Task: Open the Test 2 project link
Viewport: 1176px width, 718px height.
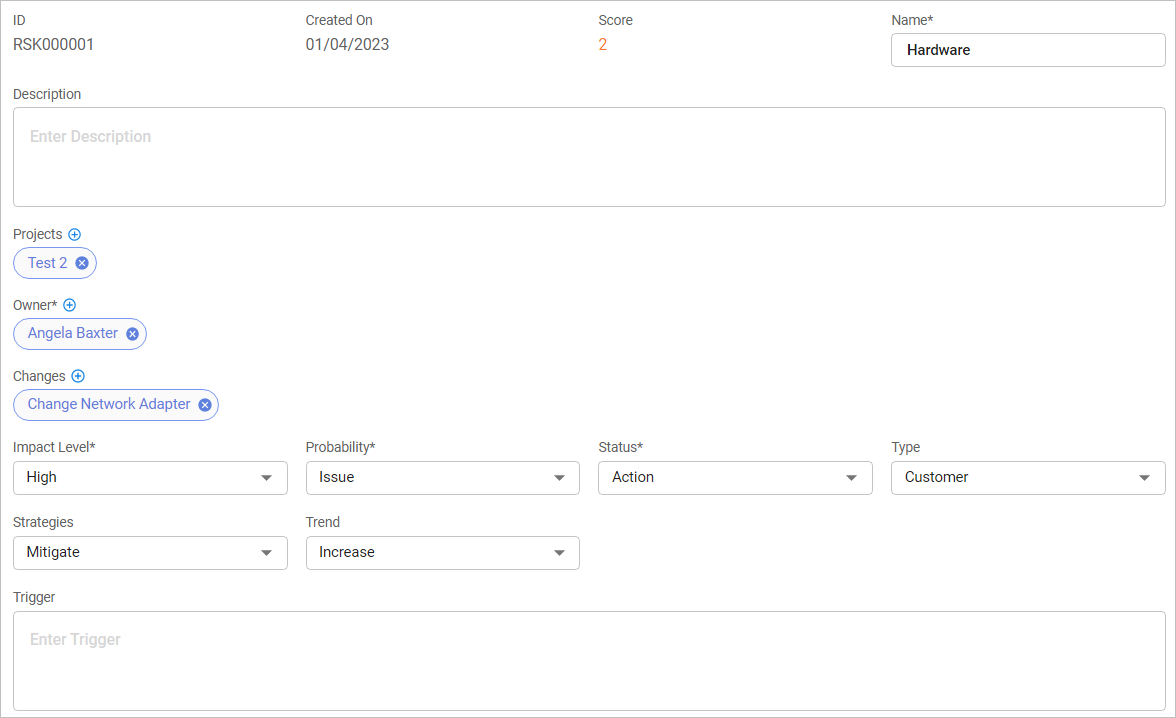Action: click(47, 263)
